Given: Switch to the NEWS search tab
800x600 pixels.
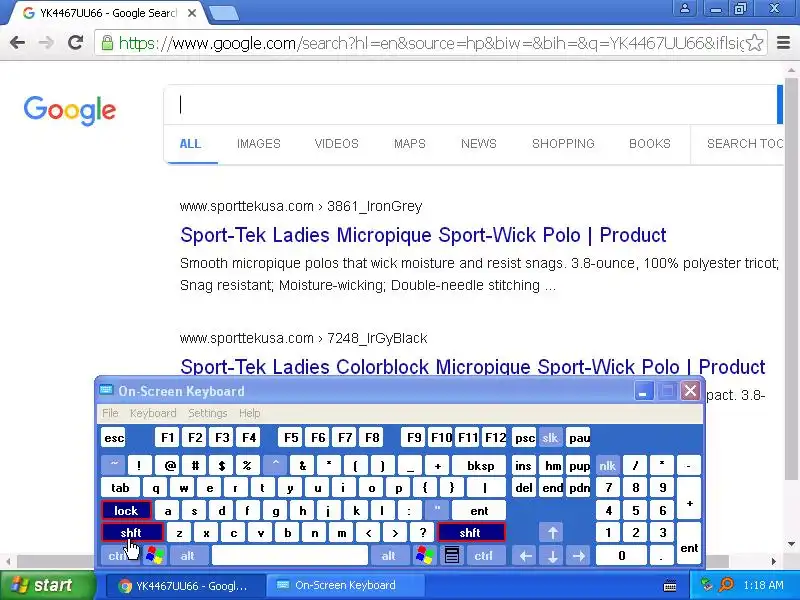Looking at the screenshot, I should pos(479,143).
